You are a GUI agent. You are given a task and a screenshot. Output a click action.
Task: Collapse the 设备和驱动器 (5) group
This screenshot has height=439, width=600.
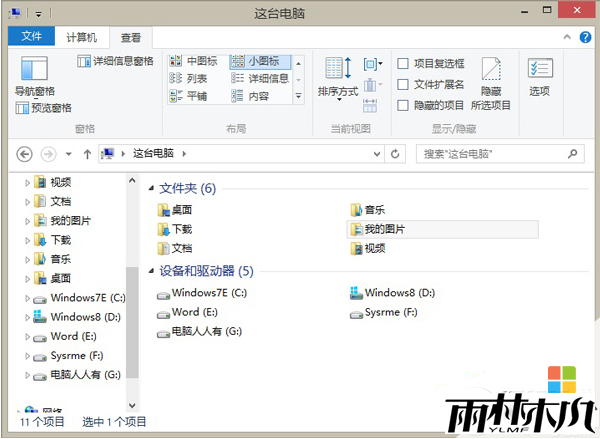(x=152, y=271)
